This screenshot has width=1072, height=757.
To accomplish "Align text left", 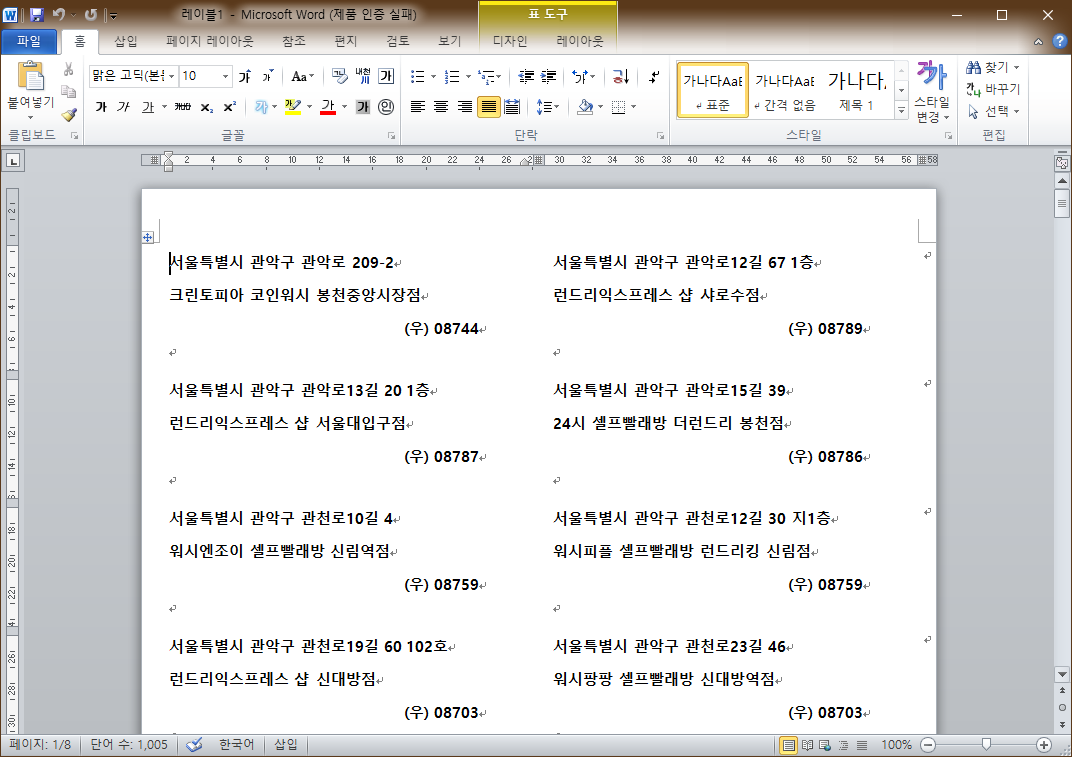I will (418, 107).
